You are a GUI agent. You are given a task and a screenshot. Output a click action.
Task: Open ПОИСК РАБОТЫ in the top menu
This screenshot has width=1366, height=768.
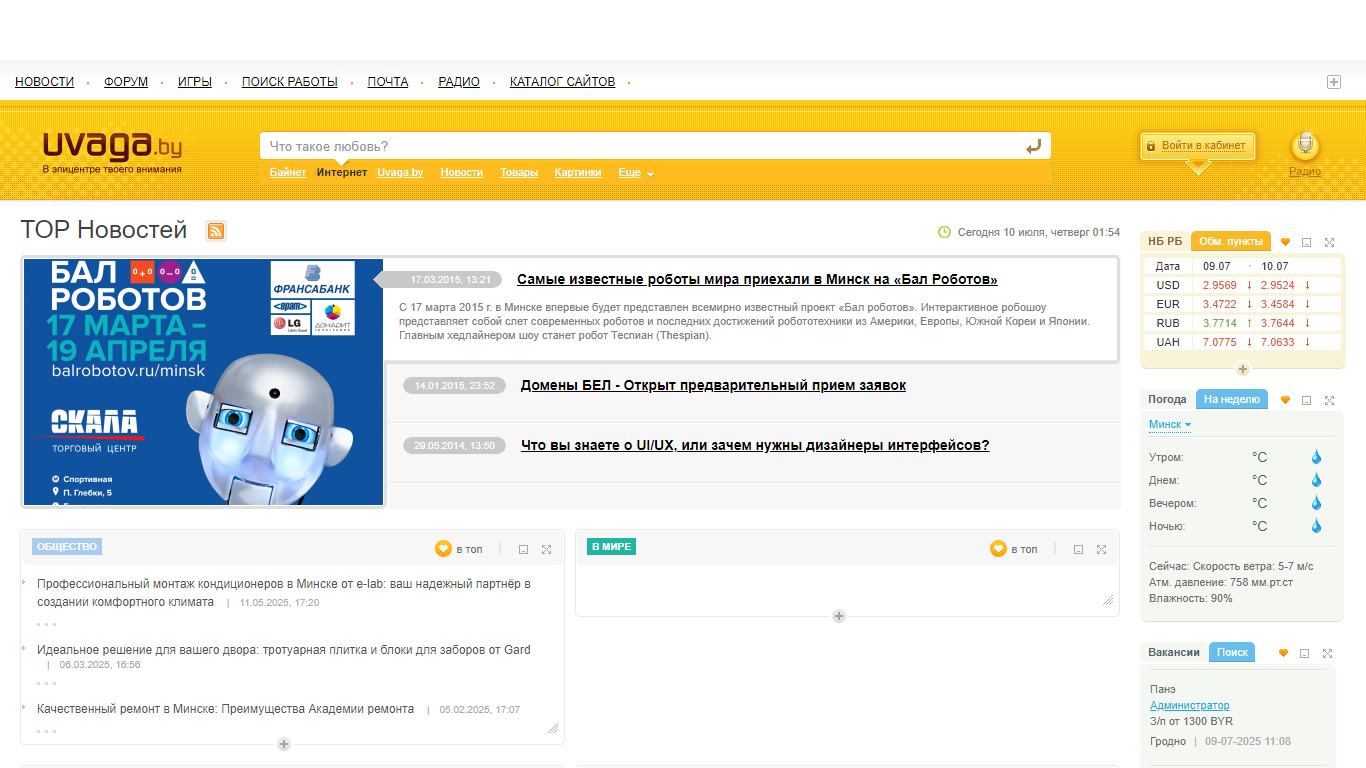(290, 82)
